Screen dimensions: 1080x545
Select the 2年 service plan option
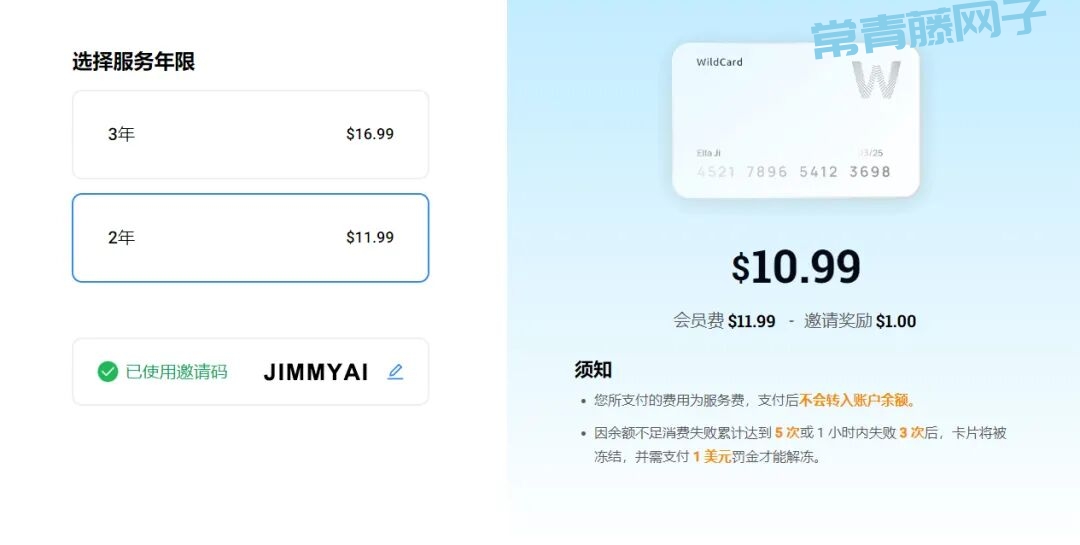click(x=251, y=238)
